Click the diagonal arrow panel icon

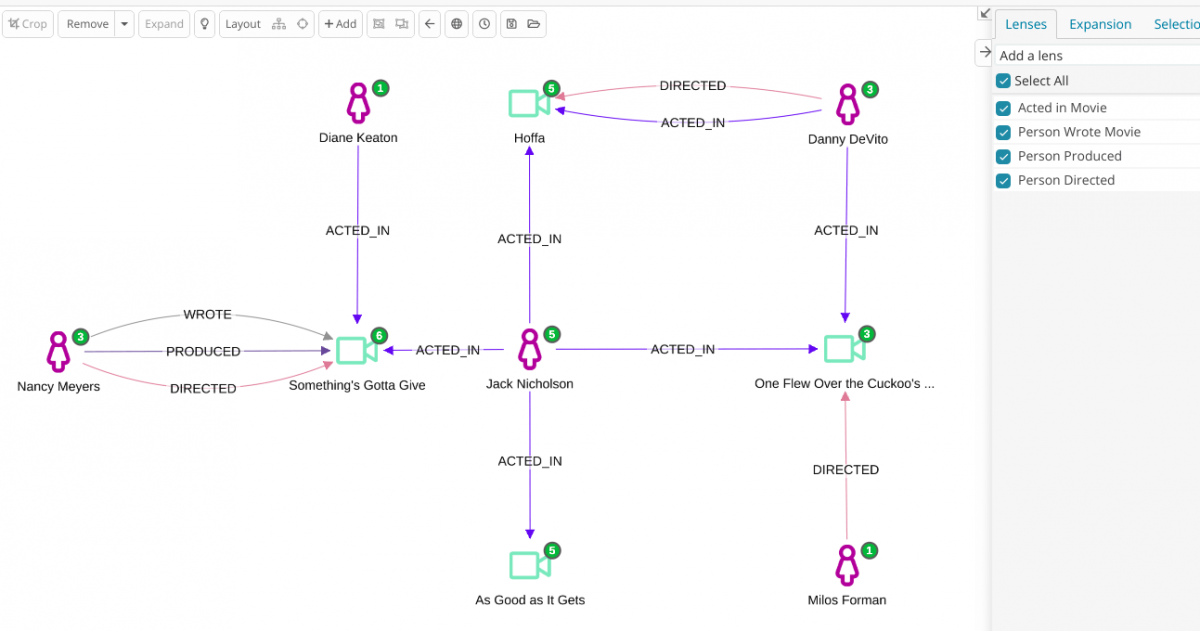(x=985, y=13)
